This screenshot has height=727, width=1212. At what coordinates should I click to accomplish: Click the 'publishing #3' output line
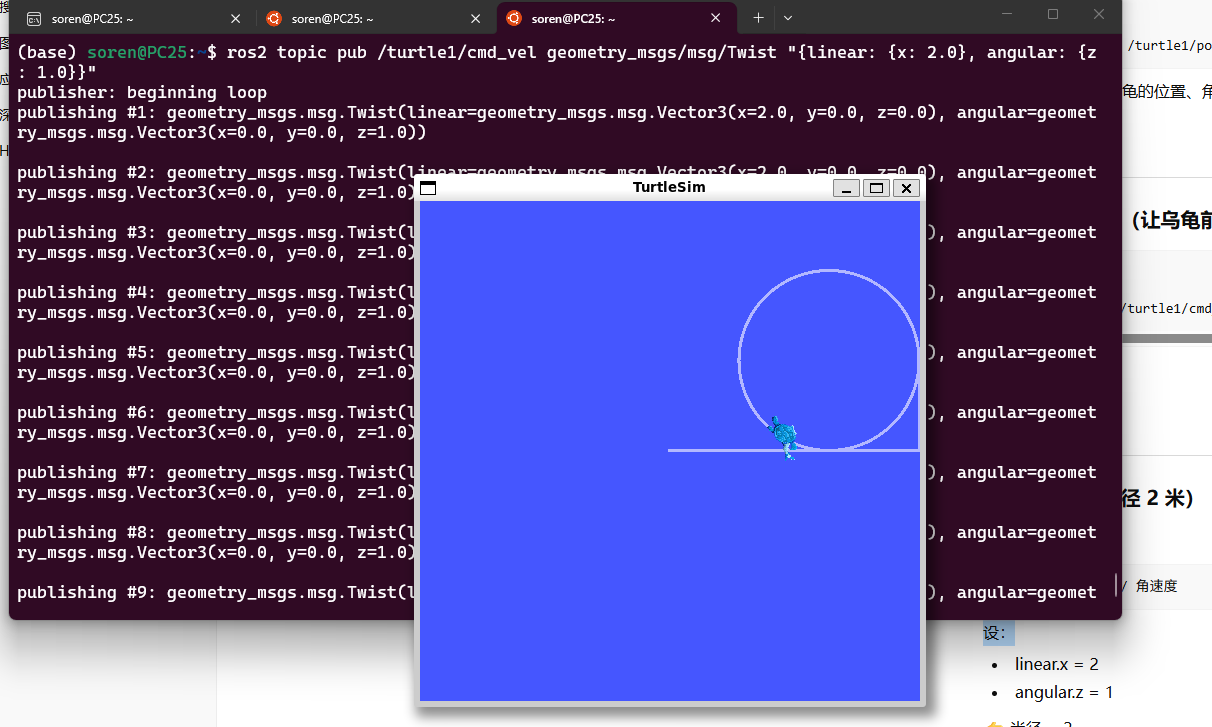pos(557,242)
